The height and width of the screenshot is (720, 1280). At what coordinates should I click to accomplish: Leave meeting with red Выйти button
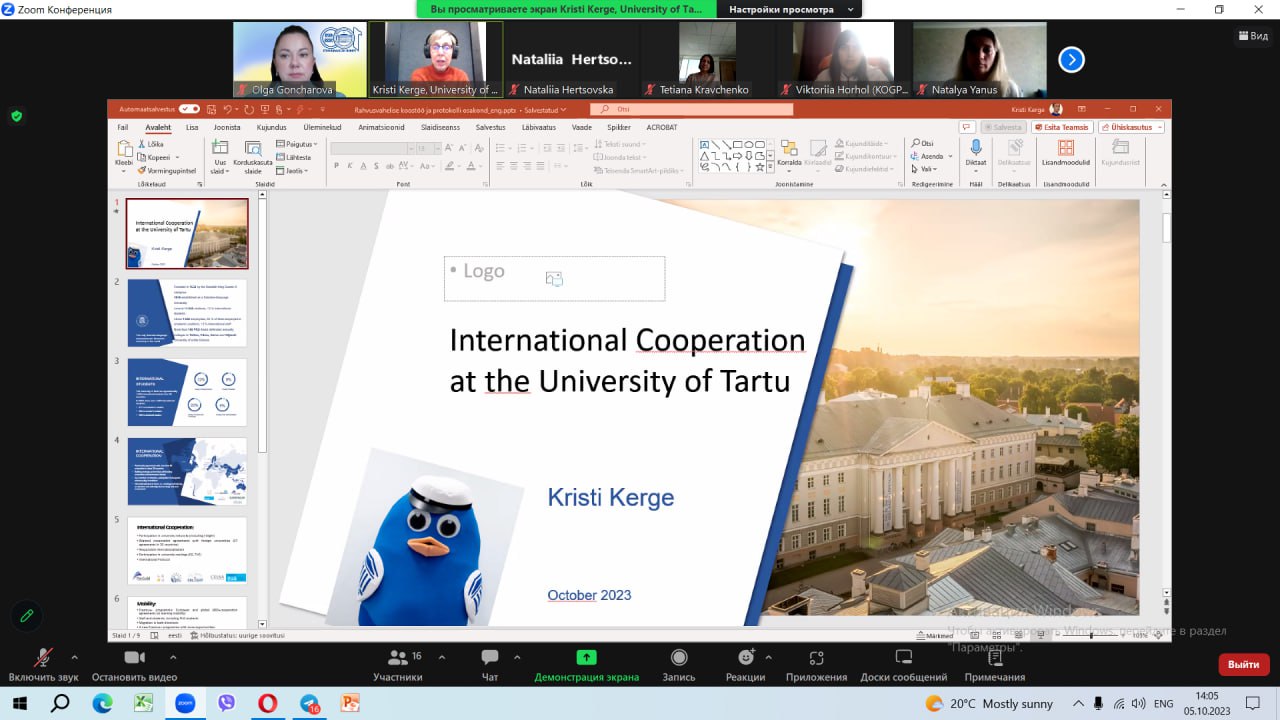pos(1243,664)
